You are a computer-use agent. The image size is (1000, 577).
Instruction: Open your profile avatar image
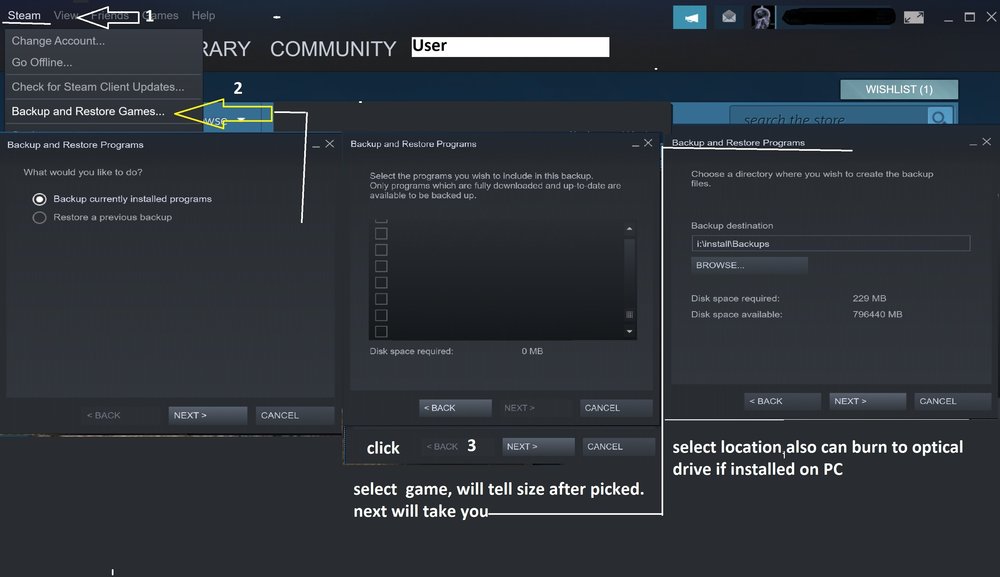pos(761,16)
